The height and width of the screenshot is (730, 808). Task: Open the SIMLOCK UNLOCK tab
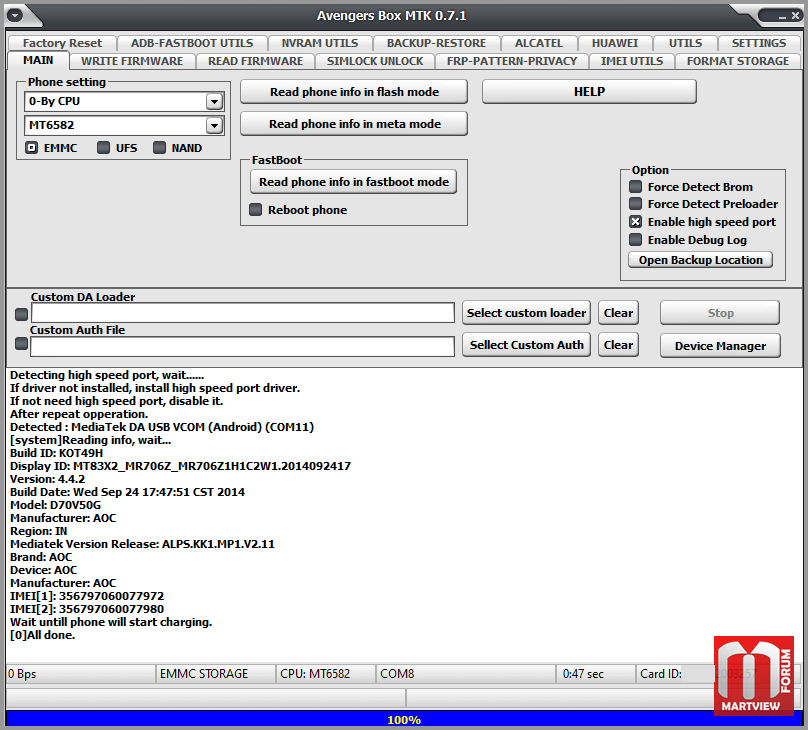click(x=375, y=61)
